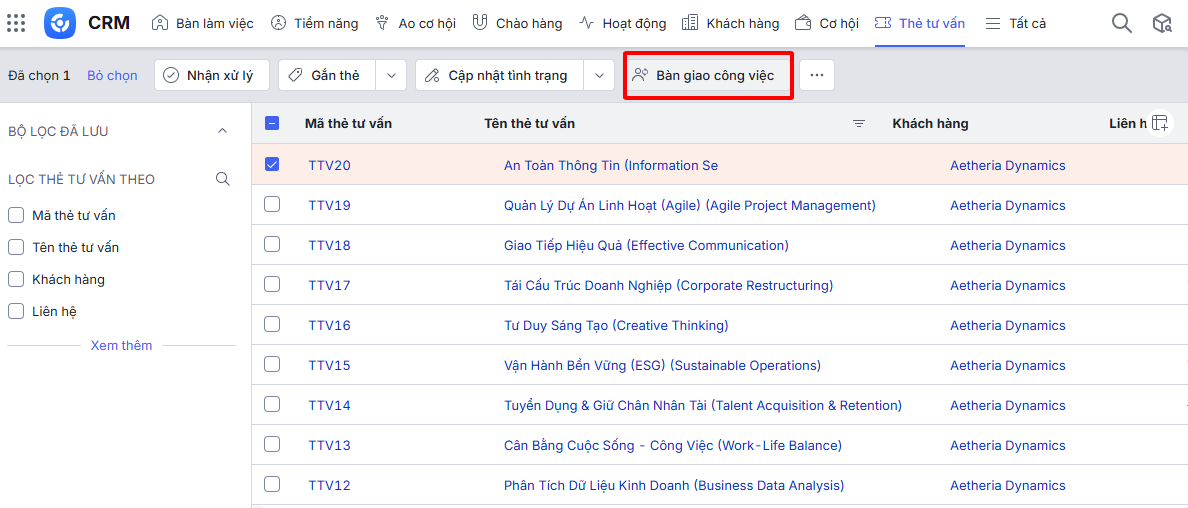
Task: Expand the Gắn thẻ dropdown arrow
Action: tap(391, 75)
